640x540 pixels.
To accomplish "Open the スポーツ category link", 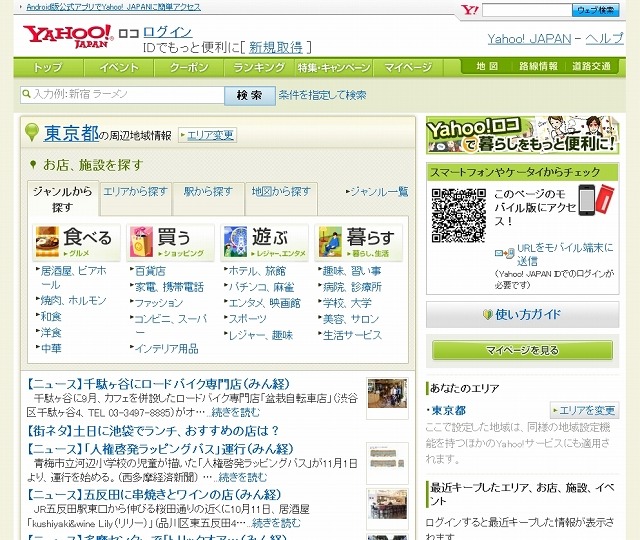I will [x=247, y=319].
